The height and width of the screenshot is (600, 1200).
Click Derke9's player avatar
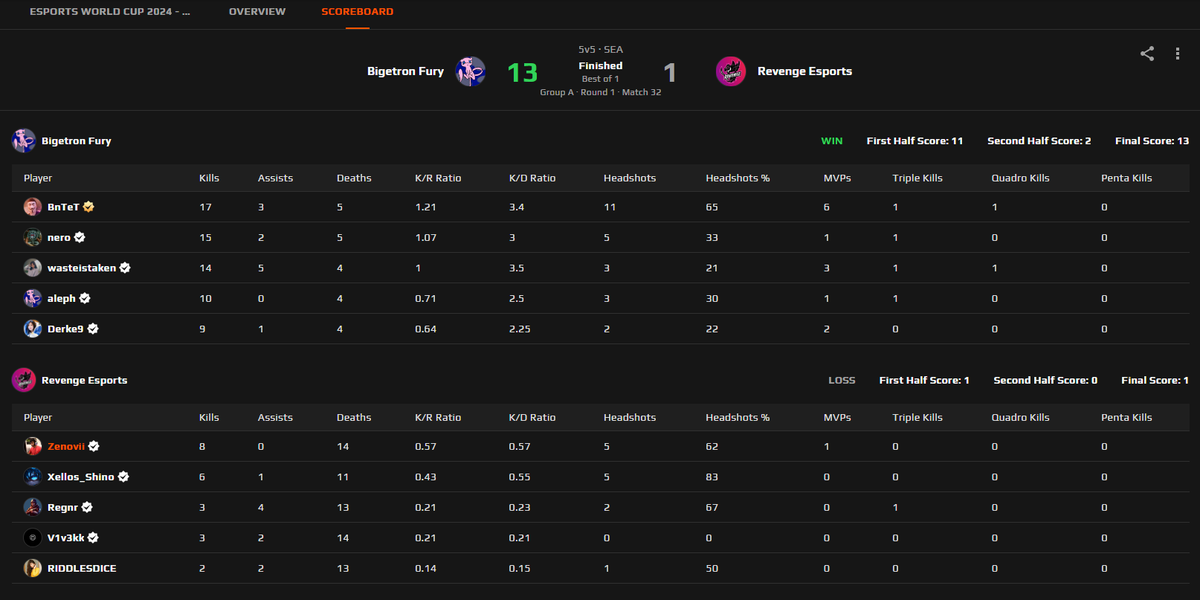pos(30,328)
